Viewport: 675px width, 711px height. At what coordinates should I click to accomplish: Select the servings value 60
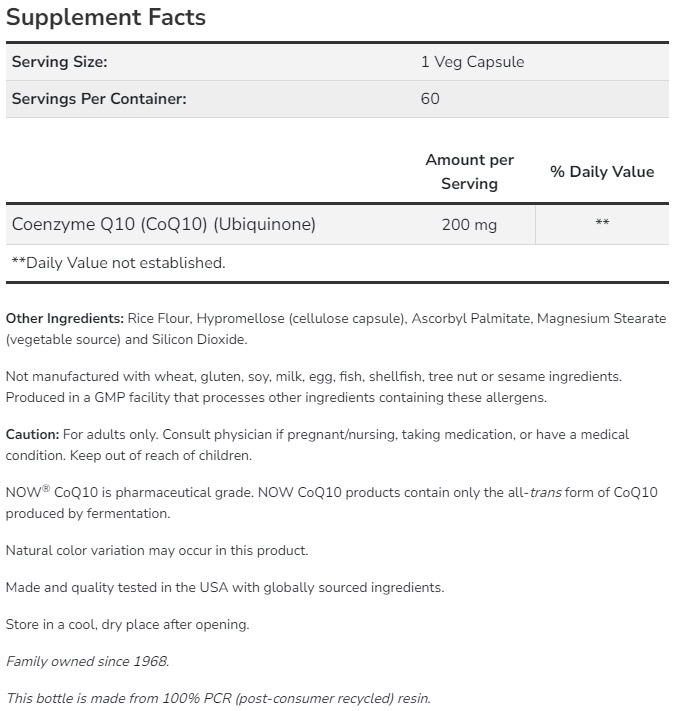[430, 99]
